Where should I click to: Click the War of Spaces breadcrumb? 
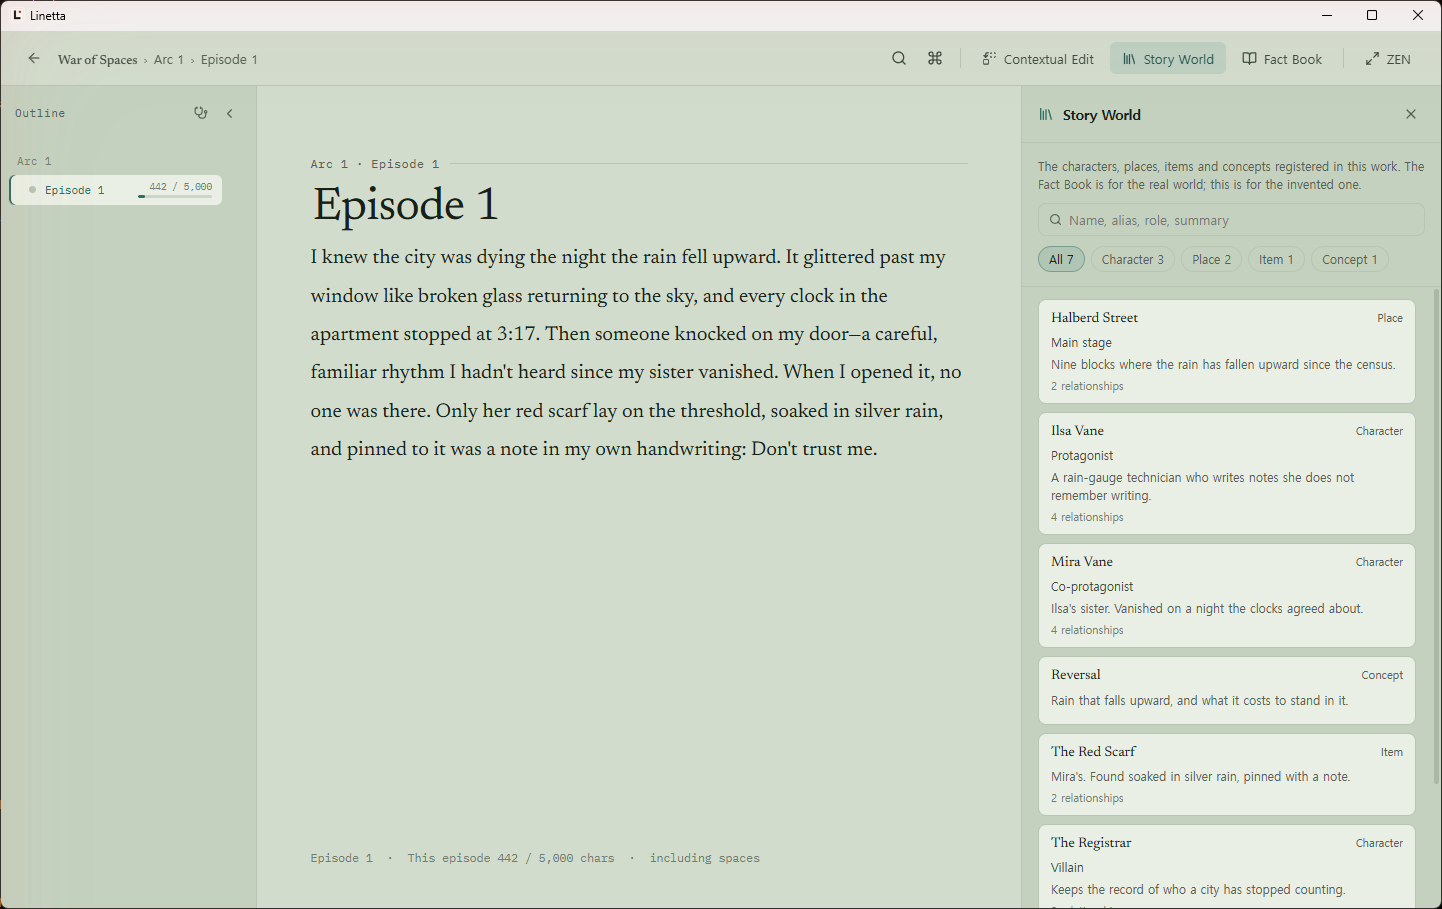click(98, 60)
